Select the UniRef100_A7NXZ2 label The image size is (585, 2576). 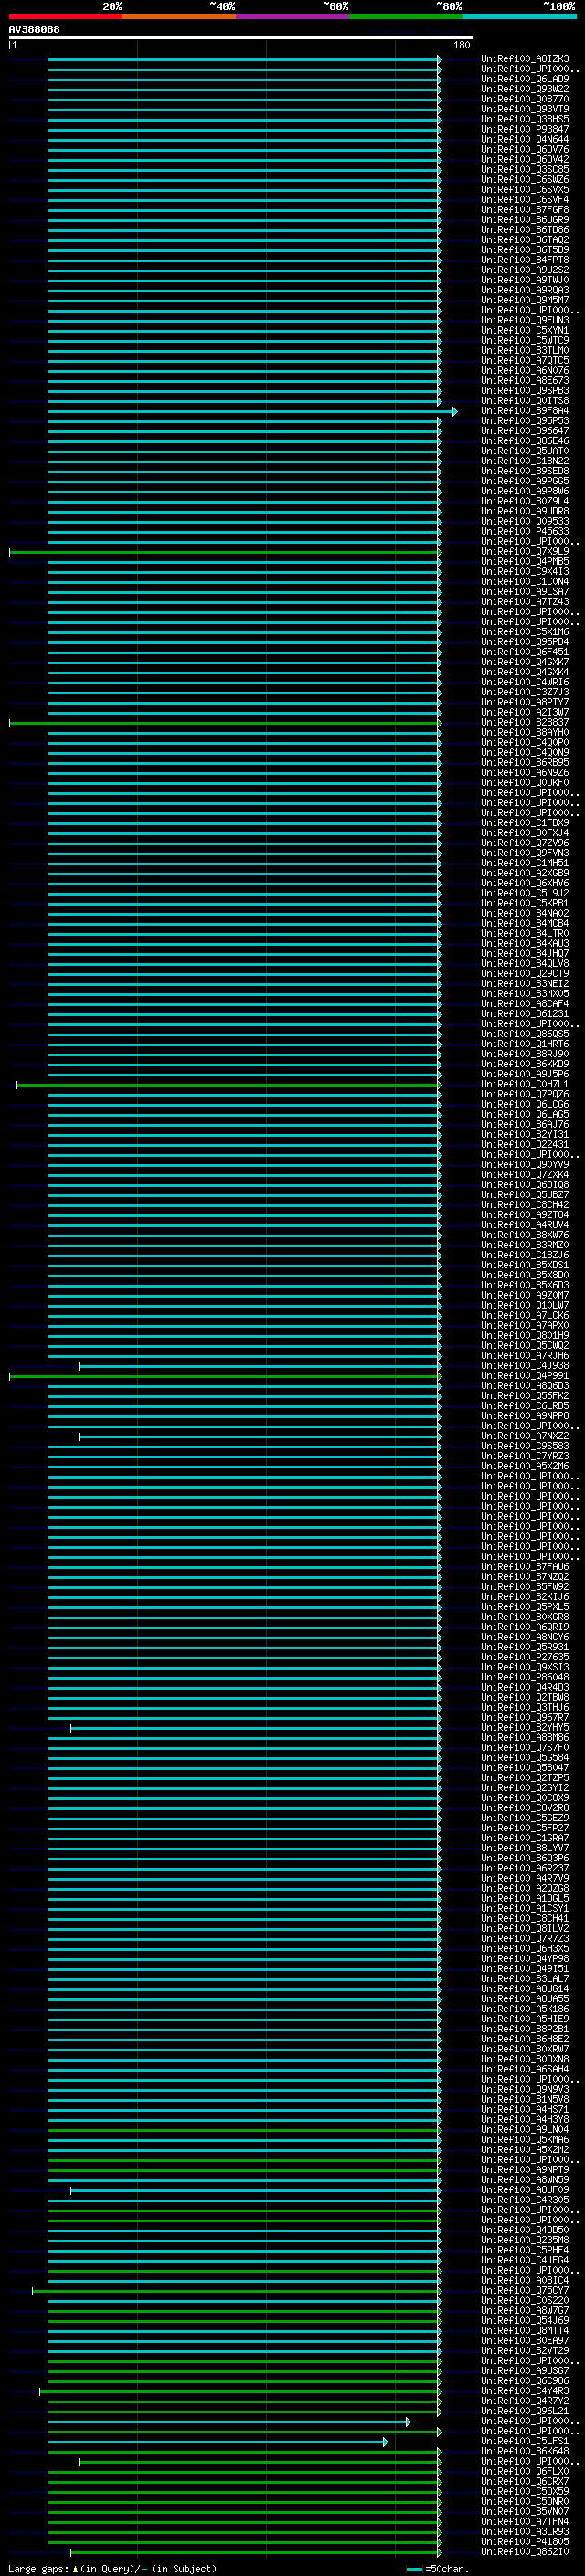pos(525,1436)
